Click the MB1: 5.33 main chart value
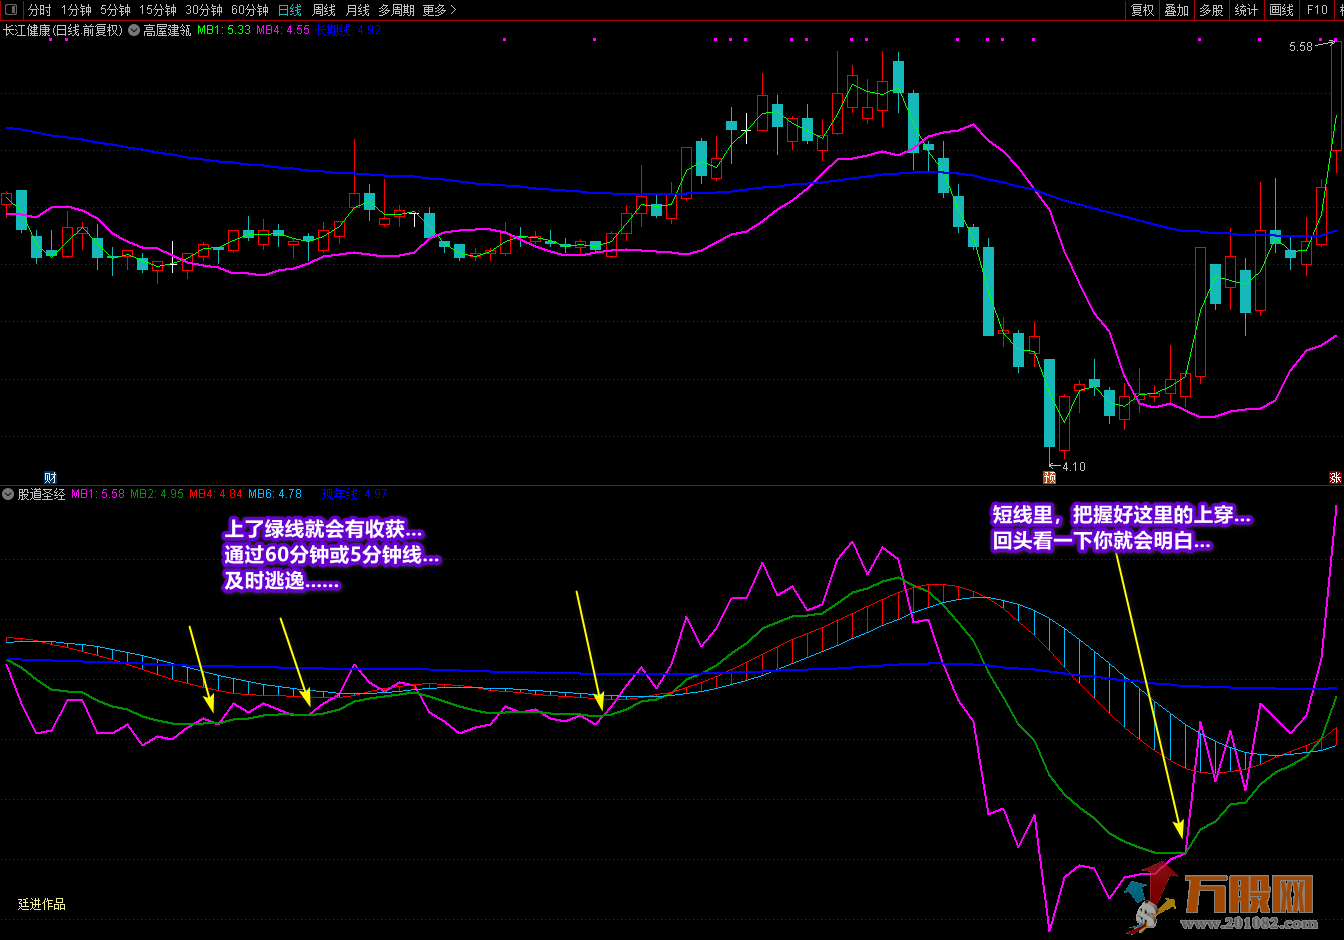Screen dimensions: 1344x940 pyautogui.click(x=224, y=30)
